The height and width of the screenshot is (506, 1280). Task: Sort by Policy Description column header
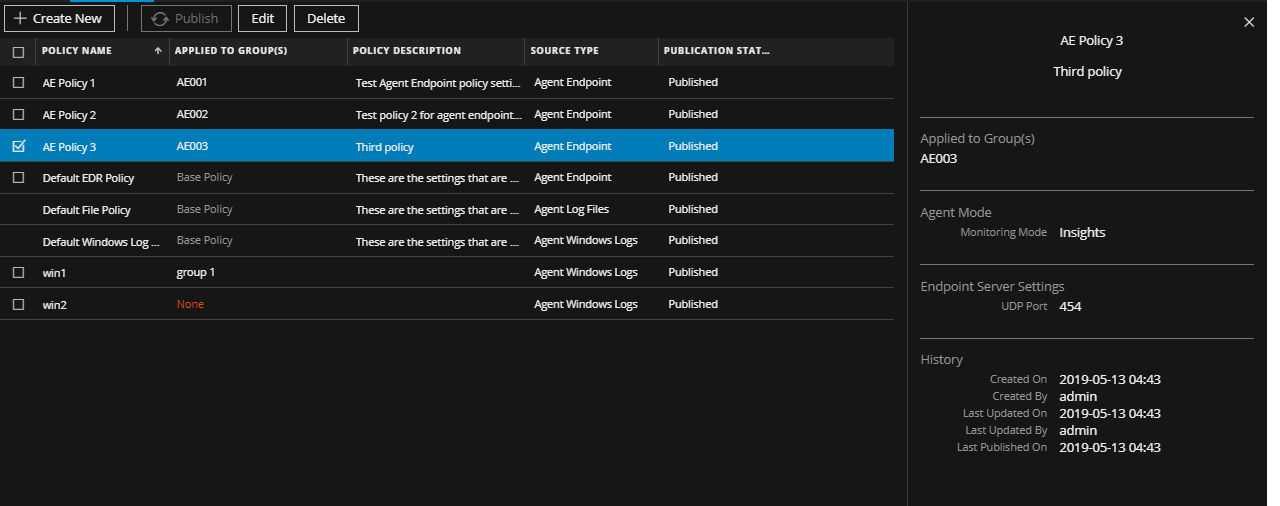coord(407,51)
